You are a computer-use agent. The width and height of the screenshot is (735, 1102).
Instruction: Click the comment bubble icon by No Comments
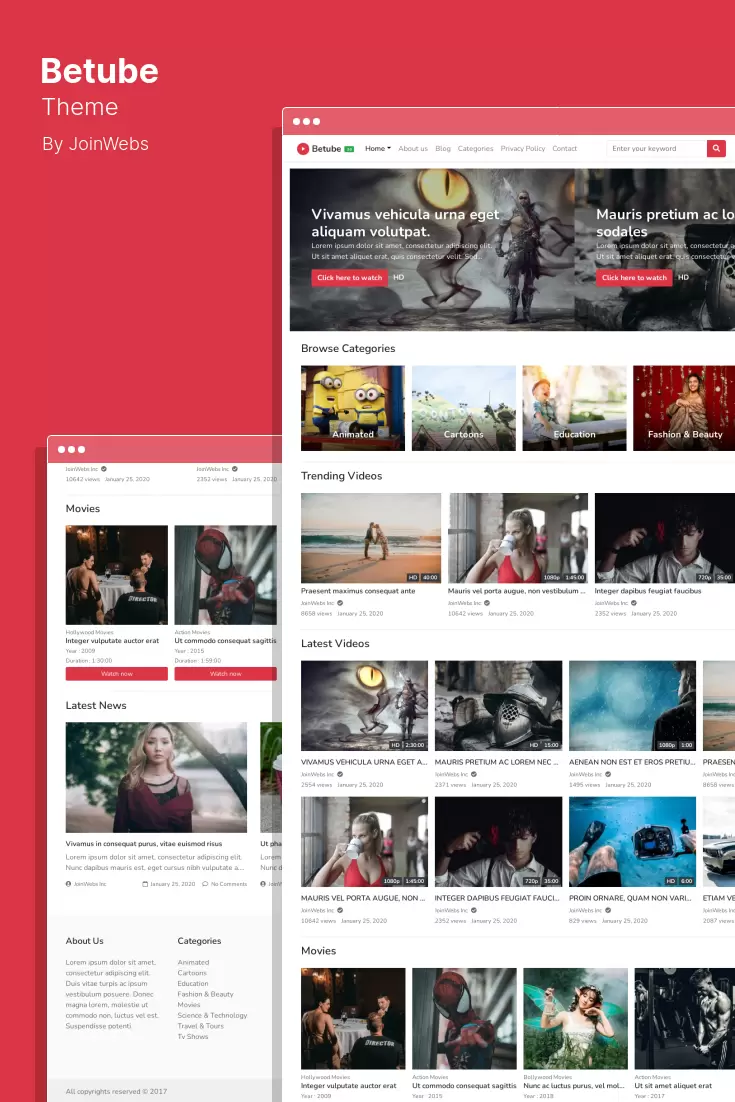[205, 884]
